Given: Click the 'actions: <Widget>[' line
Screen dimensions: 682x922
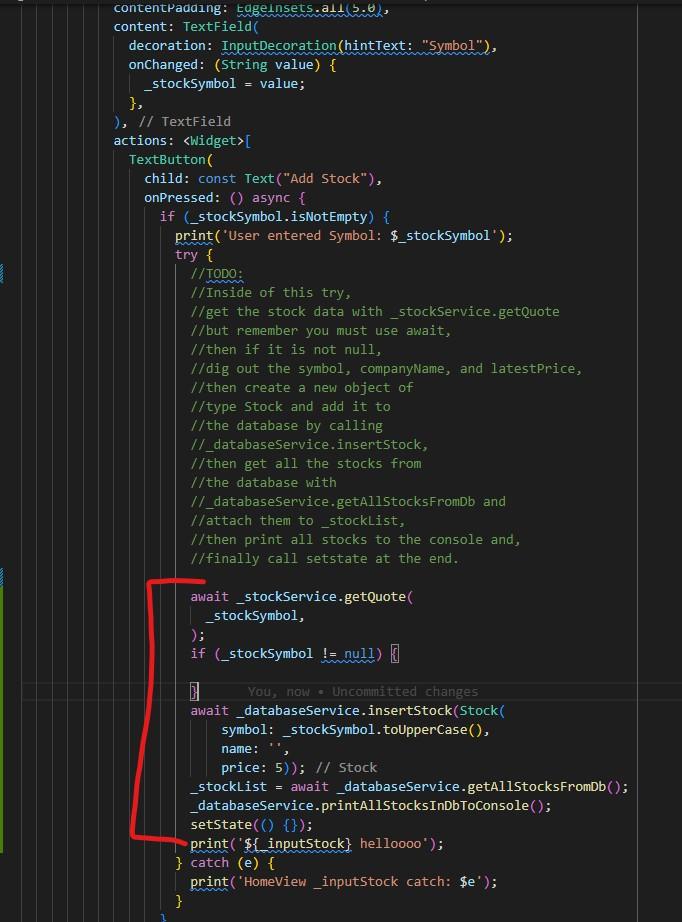Looking at the screenshot, I should click(x=182, y=141).
